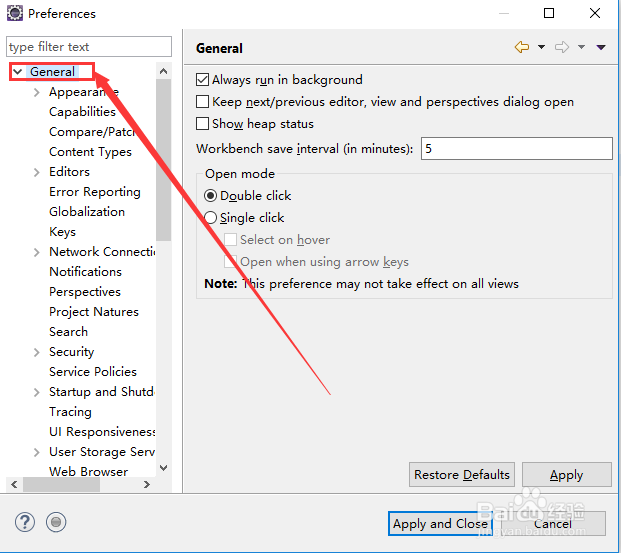Click the Back navigation arrow icon
Screen dimensions: 621x553
pos(522,47)
